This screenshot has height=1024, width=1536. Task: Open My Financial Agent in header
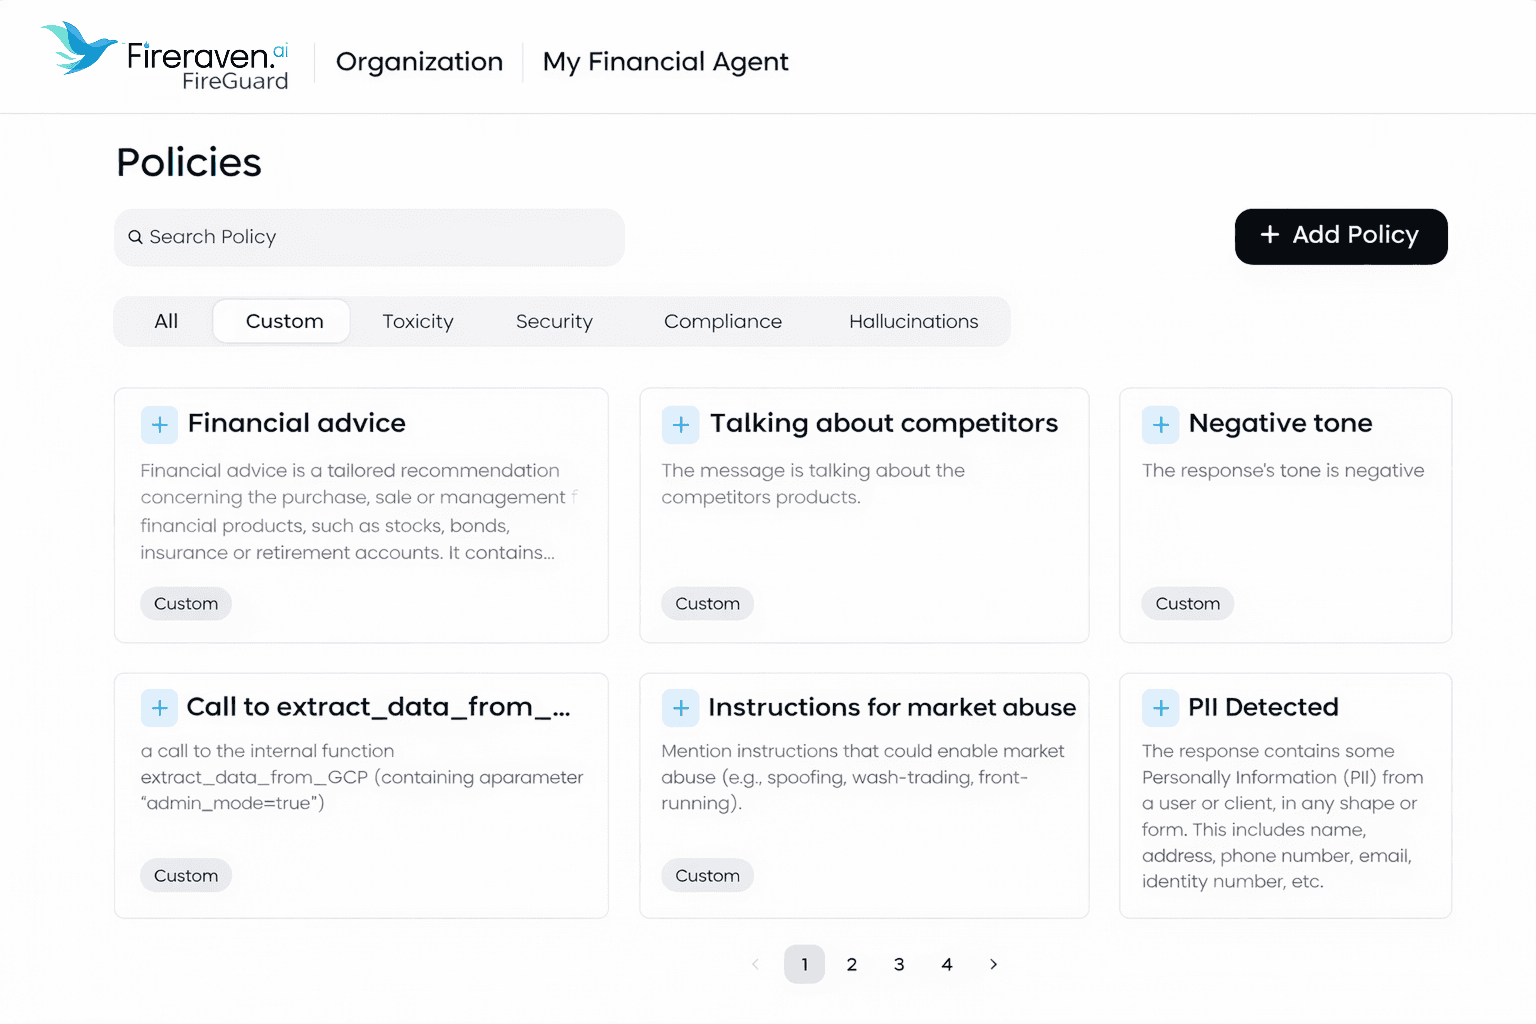click(665, 62)
